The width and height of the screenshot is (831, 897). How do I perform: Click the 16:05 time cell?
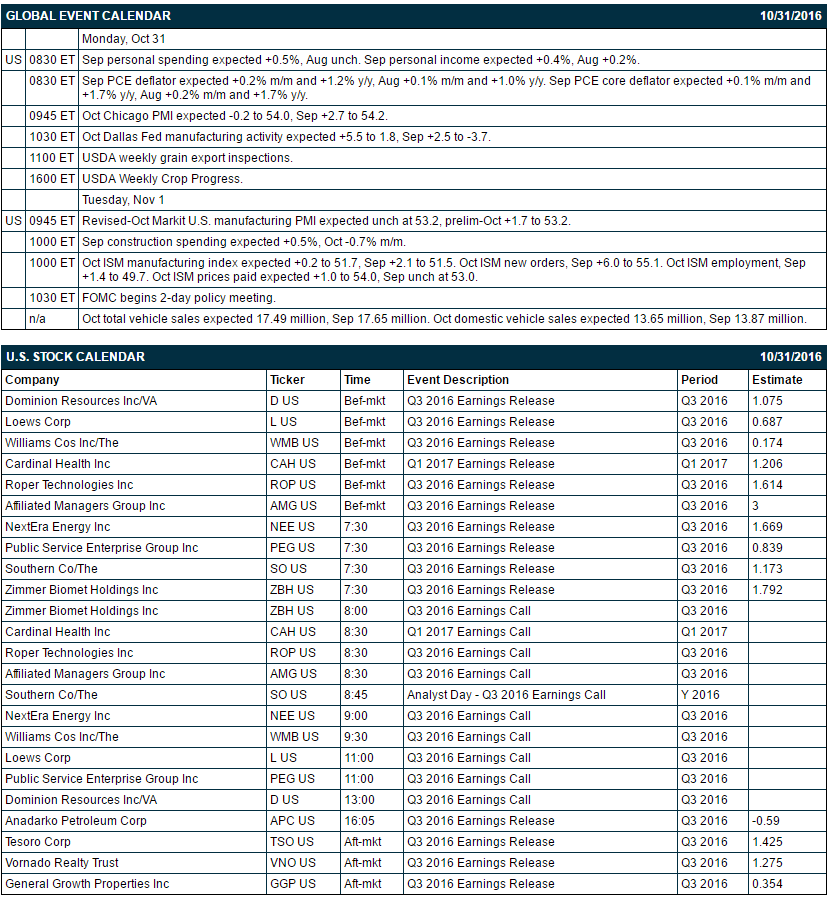[359, 821]
